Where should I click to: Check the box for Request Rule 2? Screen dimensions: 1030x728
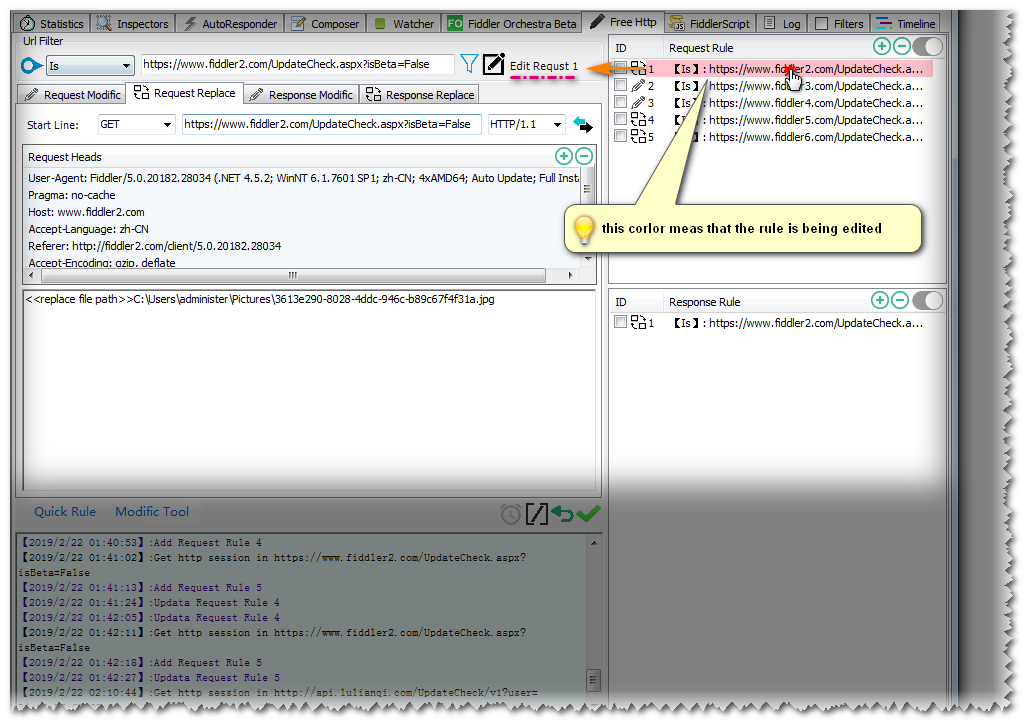[x=620, y=85]
